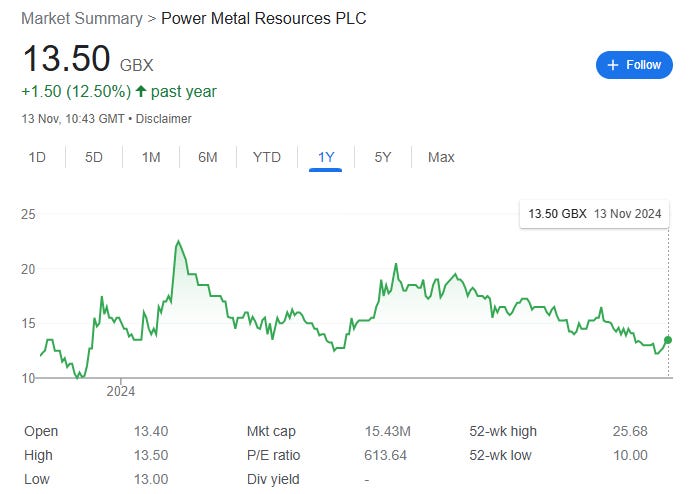This screenshot has height=494, width=694.
Task: Click the Open value 13.40
Action: [151, 431]
